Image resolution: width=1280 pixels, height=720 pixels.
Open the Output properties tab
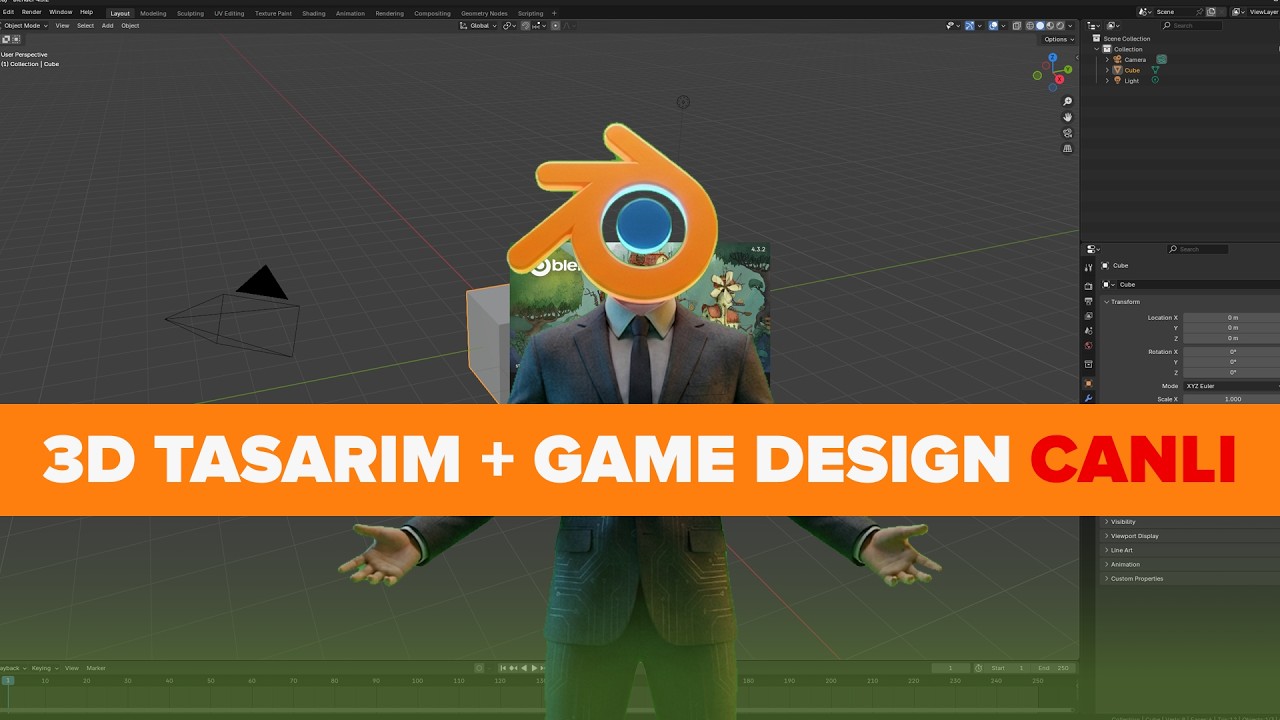(1088, 301)
